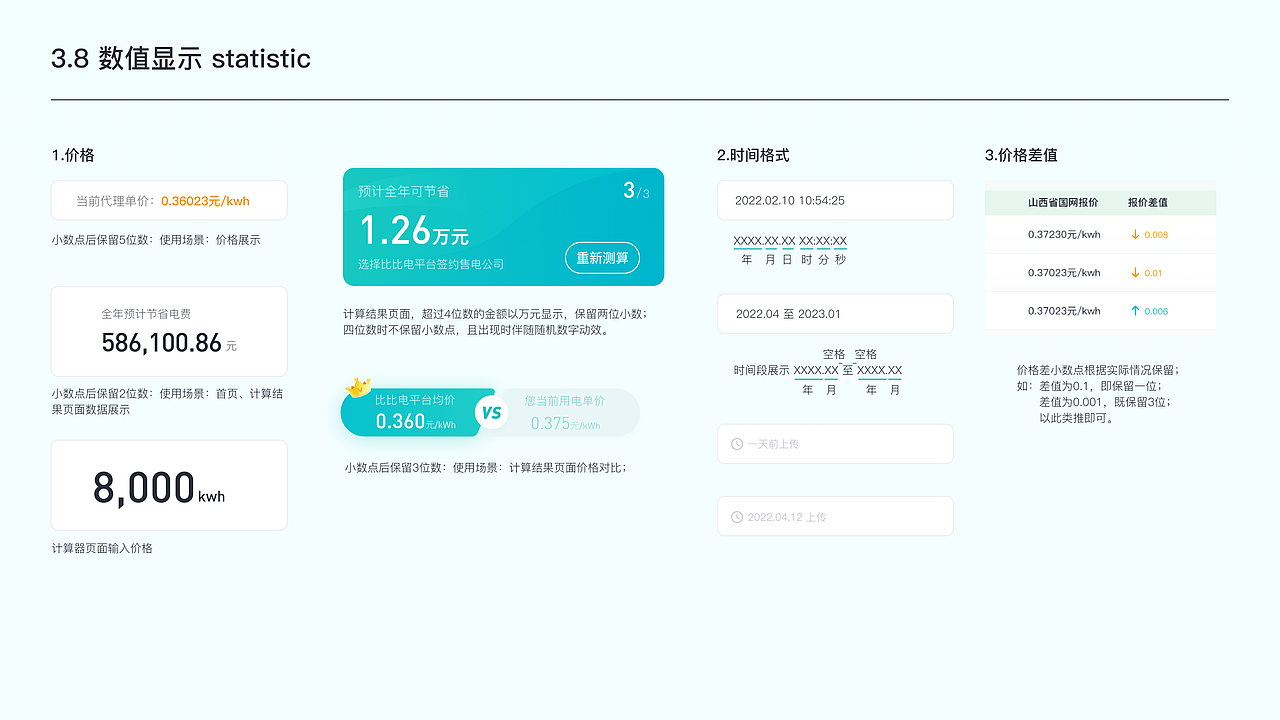Select the 8,000 kwh input card
The image size is (1280, 720).
[x=168, y=484]
